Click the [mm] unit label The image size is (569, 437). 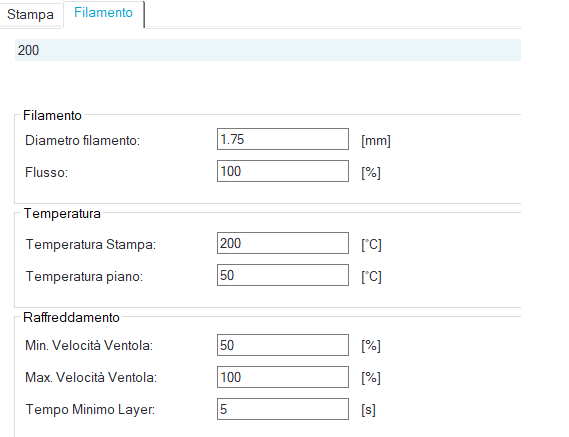coord(376,140)
